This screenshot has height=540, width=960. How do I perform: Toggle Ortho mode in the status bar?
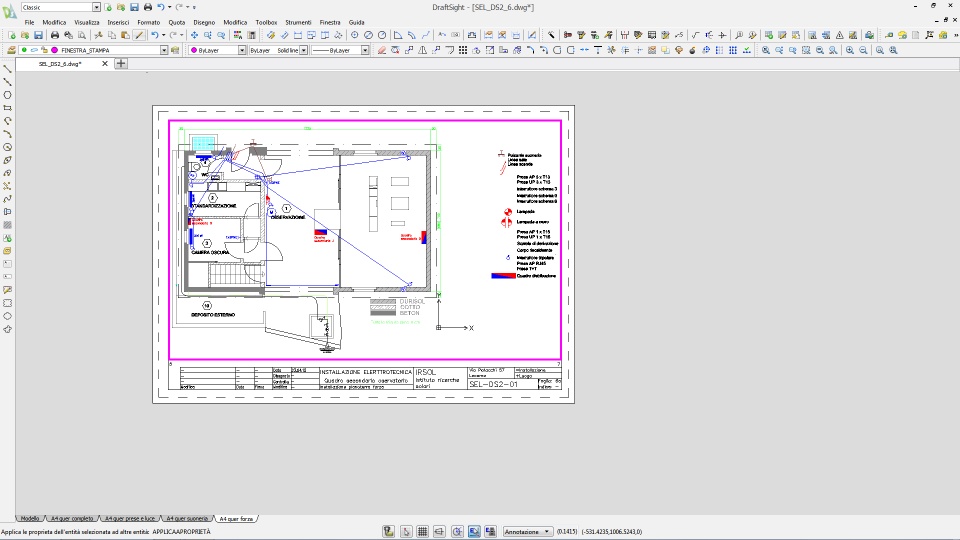tap(440, 532)
